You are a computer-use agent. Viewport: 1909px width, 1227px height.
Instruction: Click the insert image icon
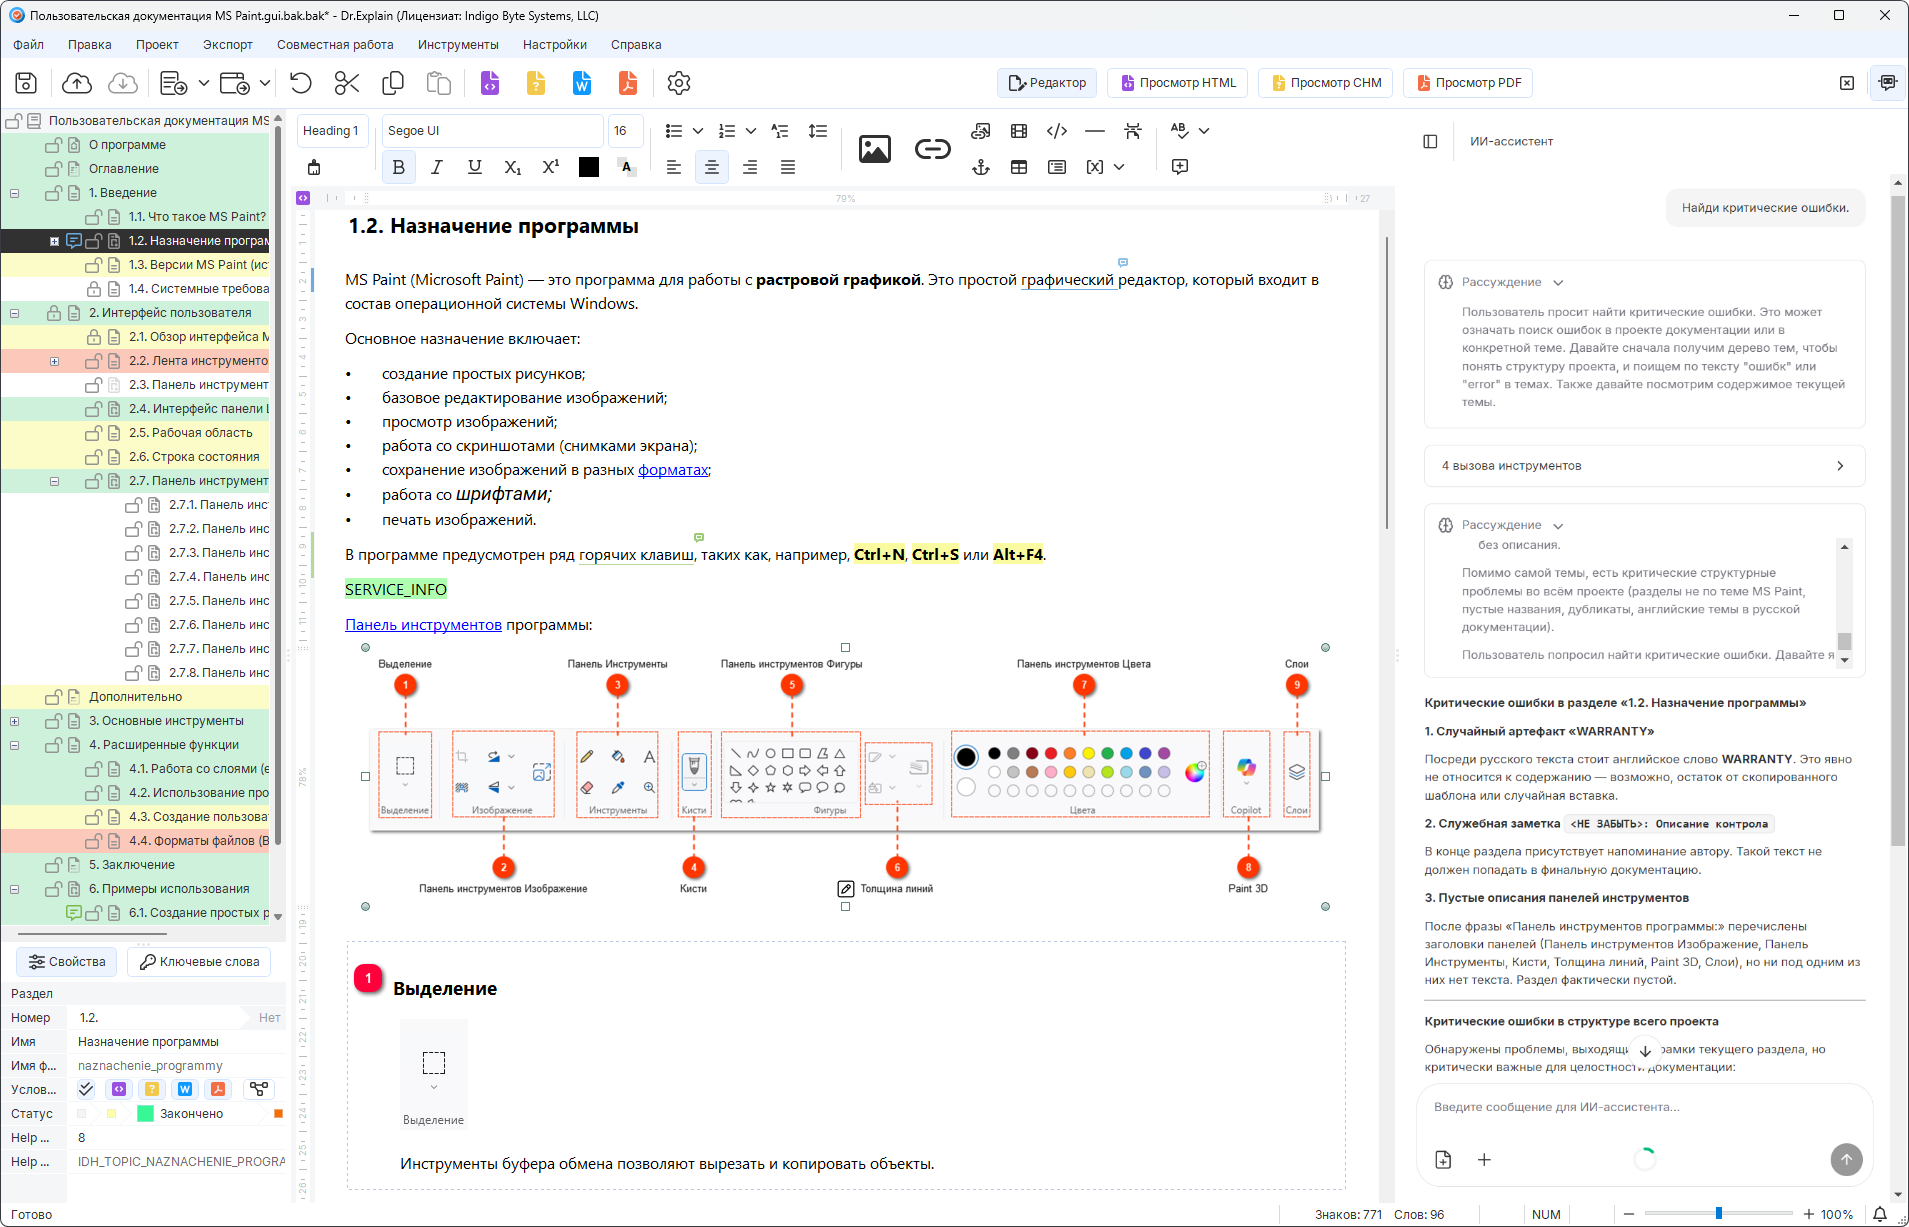[875, 149]
